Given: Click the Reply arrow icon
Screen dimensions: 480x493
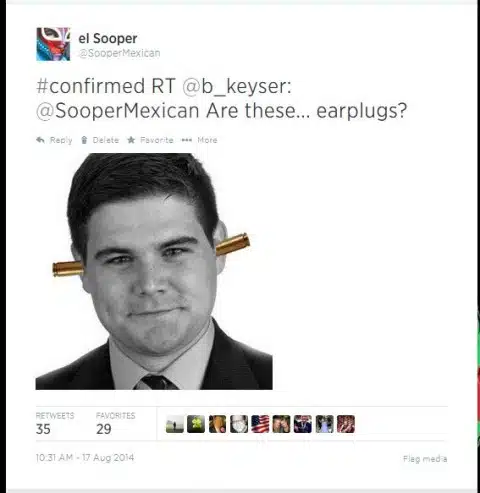Looking at the screenshot, I should point(41,140).
